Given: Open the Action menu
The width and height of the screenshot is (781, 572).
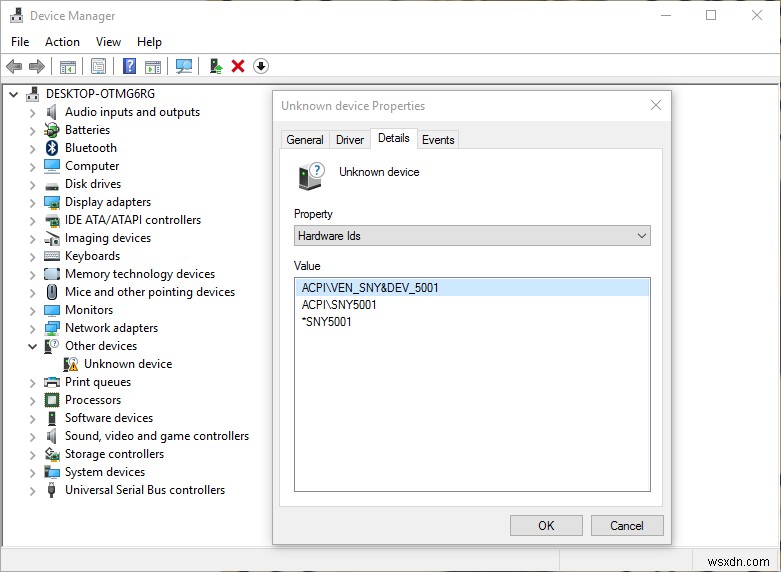Looking at the screenshot, I should point(62,42).
